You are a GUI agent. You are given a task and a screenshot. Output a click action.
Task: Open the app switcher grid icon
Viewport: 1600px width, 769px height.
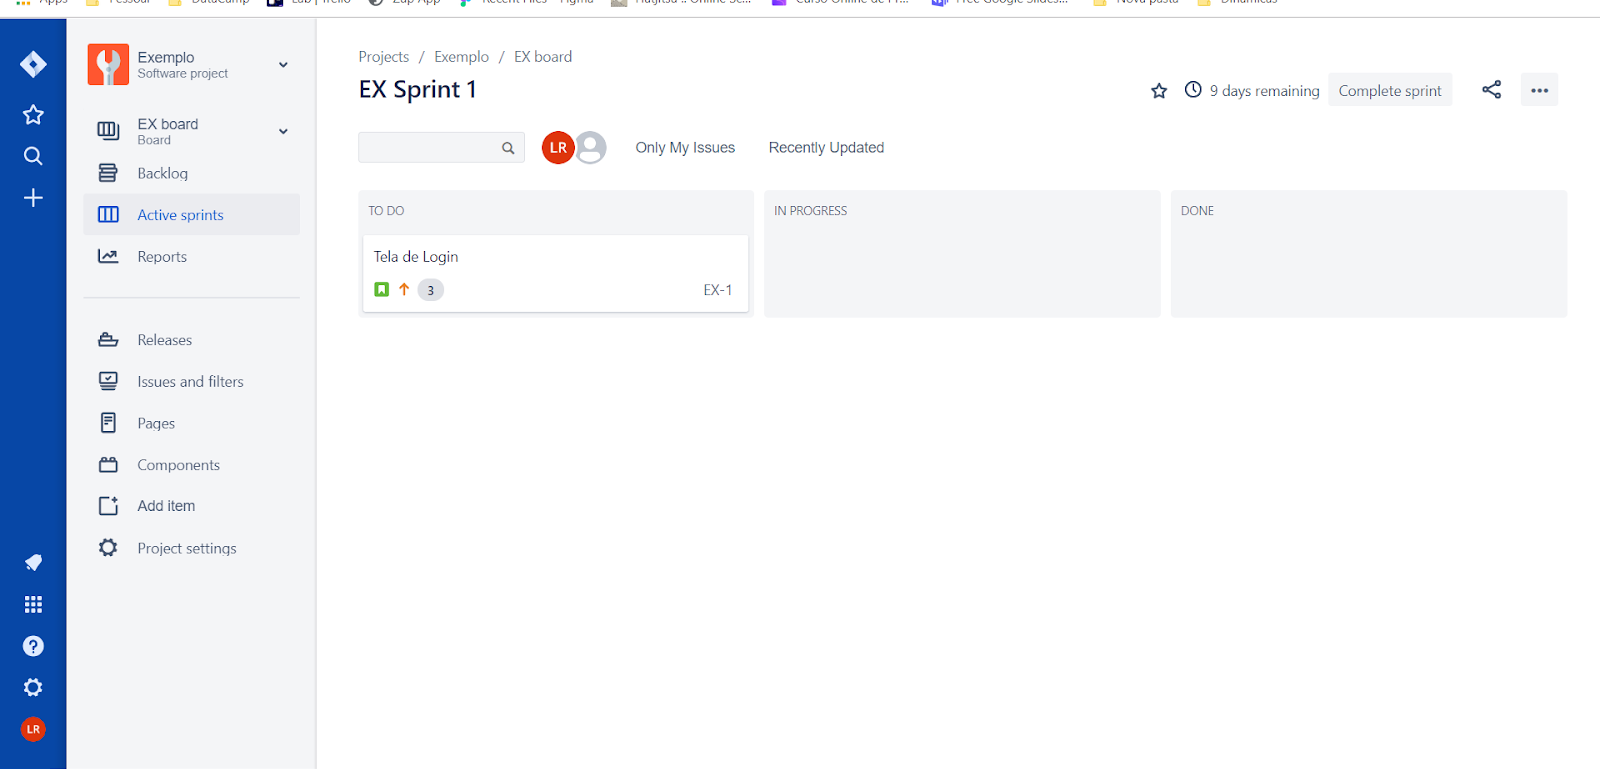coord(33,604)
